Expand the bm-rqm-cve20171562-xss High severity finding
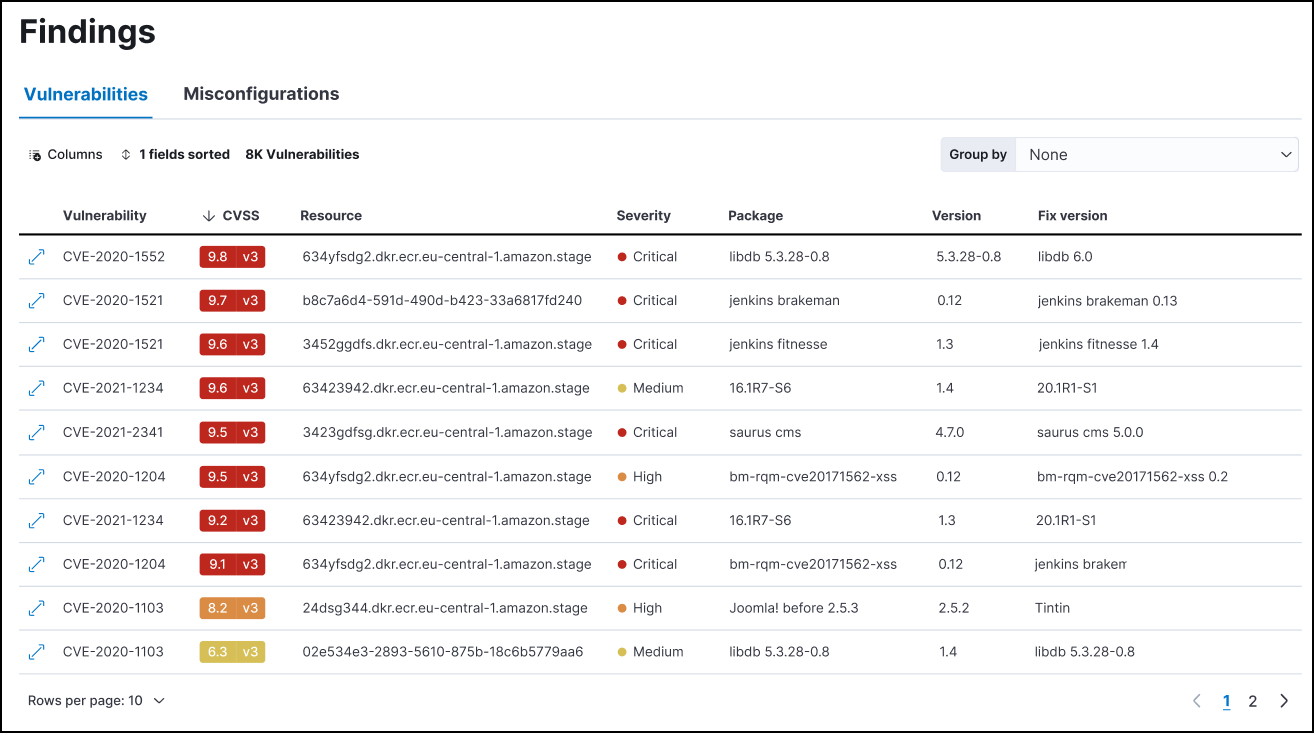Screen dimensions: 1314x733 pos(36,476)
